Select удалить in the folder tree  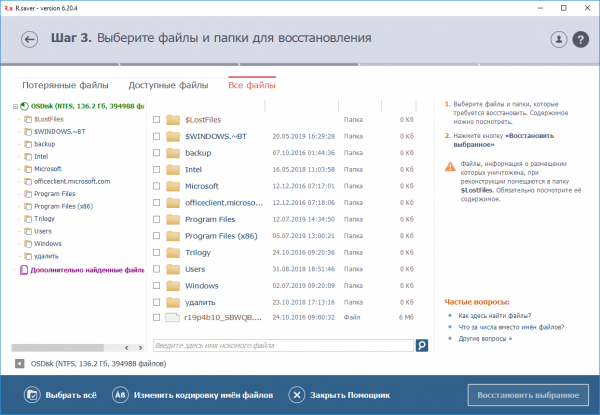click(46, 256)
